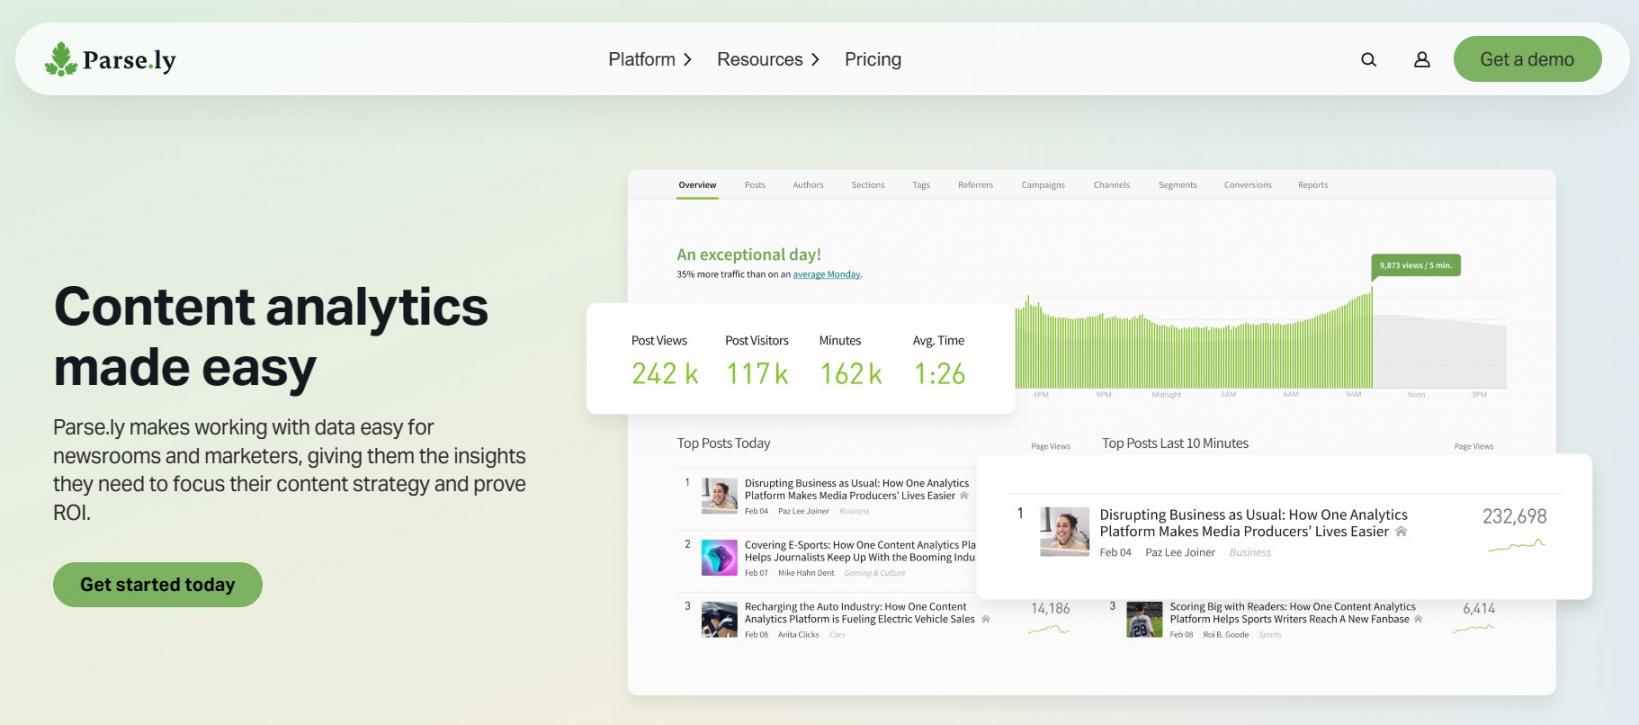Go to the Pricing page
The height and width of the screenshot is (725, 1639).
click(x=873, y=59)
